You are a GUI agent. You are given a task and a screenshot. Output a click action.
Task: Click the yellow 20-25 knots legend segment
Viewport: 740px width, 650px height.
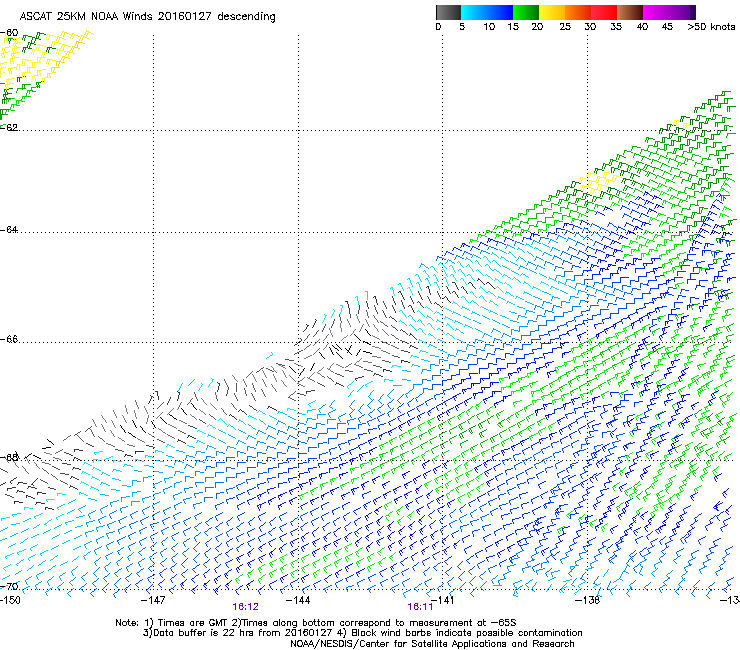click(552, 12)
